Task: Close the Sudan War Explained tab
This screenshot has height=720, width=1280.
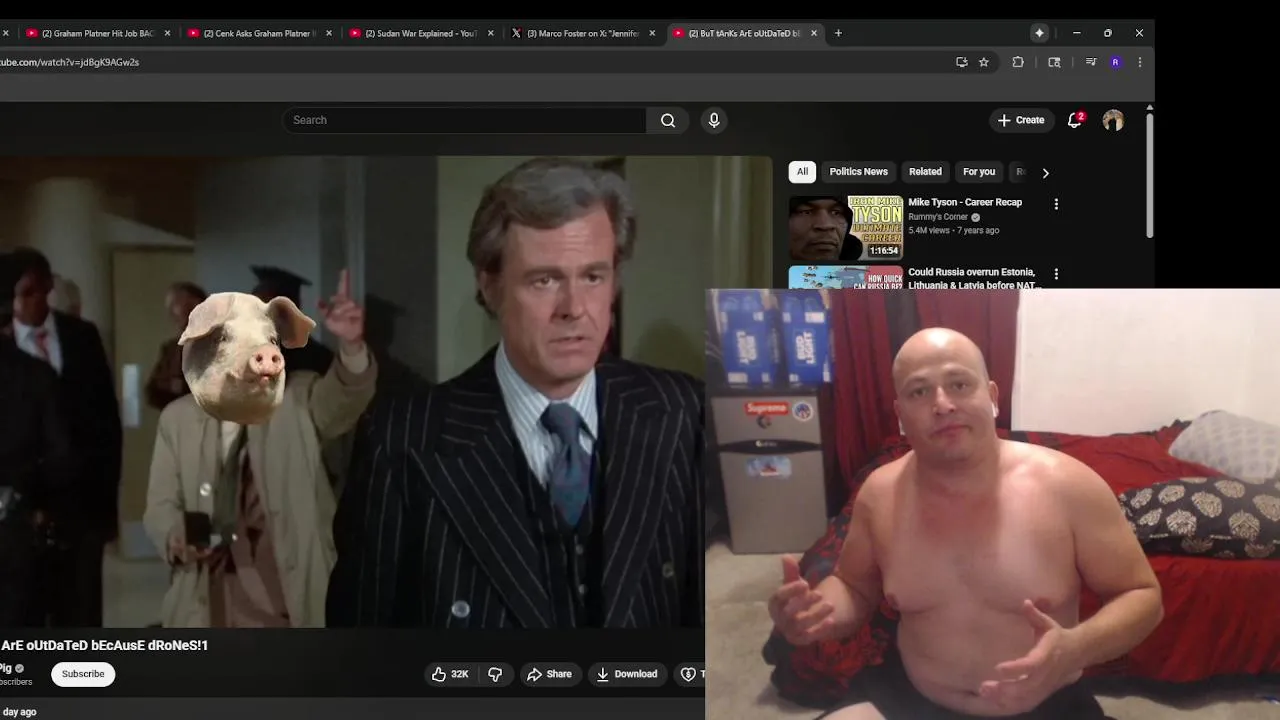Action: [x=490, y=33]
